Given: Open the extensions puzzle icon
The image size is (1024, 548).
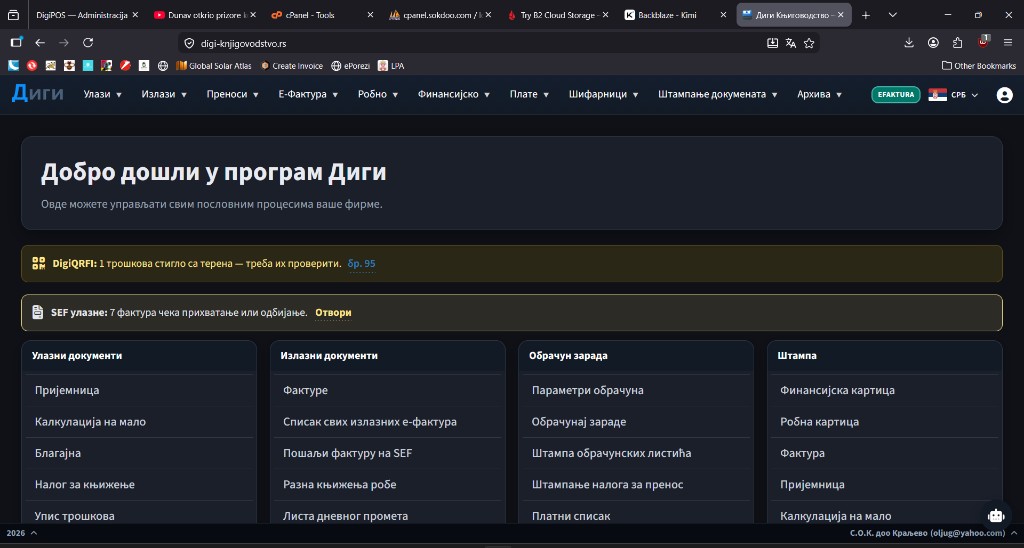Looking at the screenshot, I should click(x=957, y=42).
